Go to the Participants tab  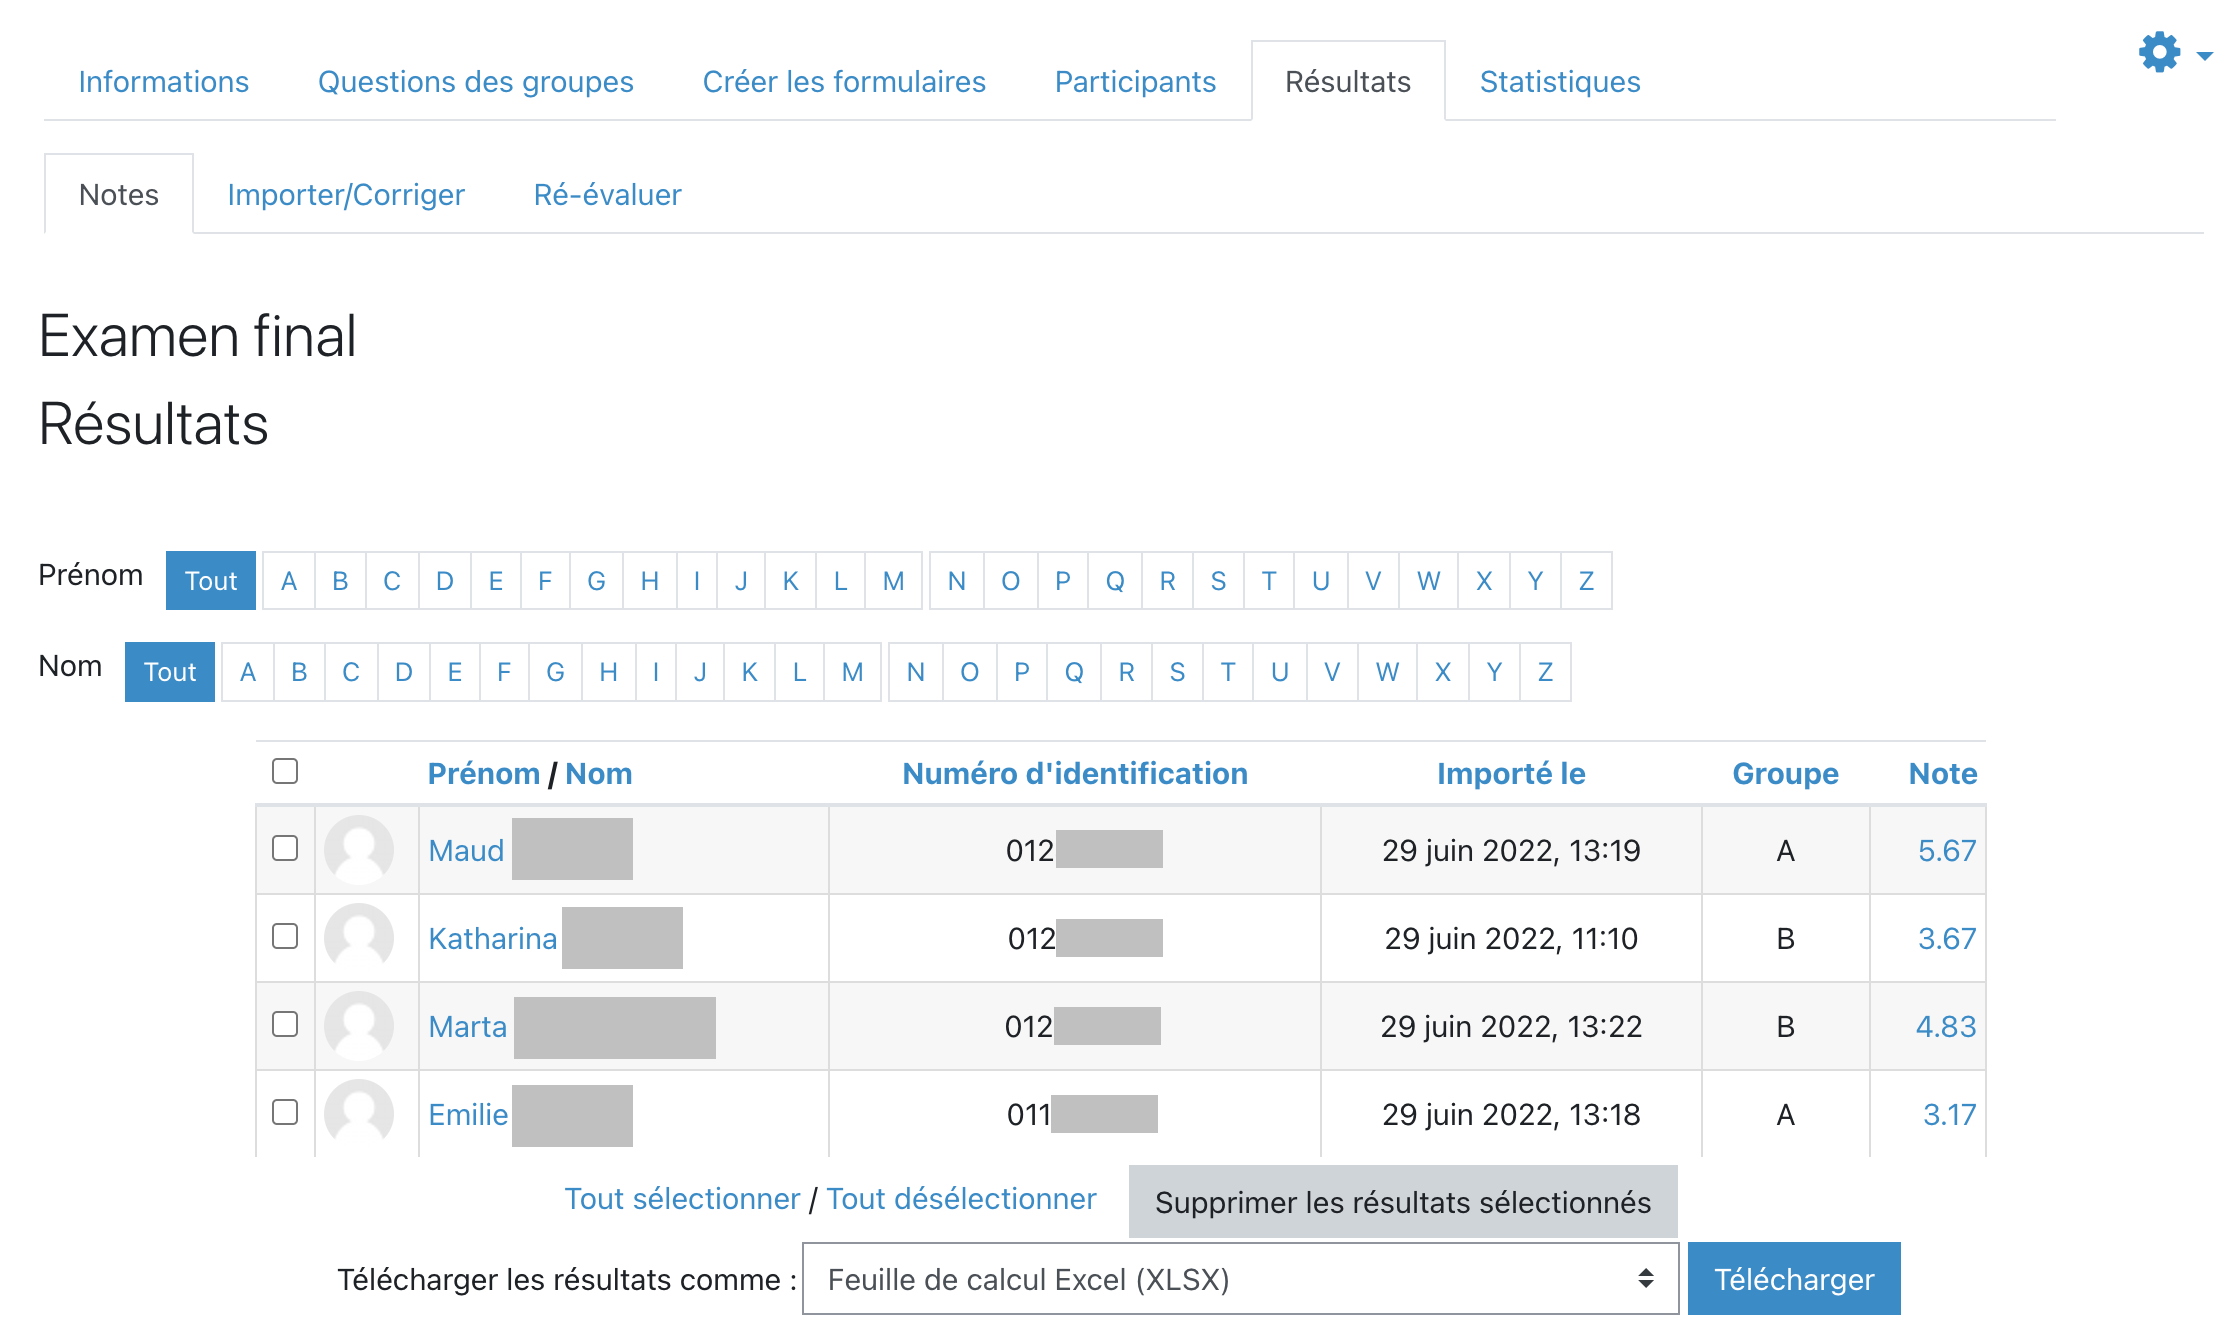pyautogui.click(x=1135, y=82)
